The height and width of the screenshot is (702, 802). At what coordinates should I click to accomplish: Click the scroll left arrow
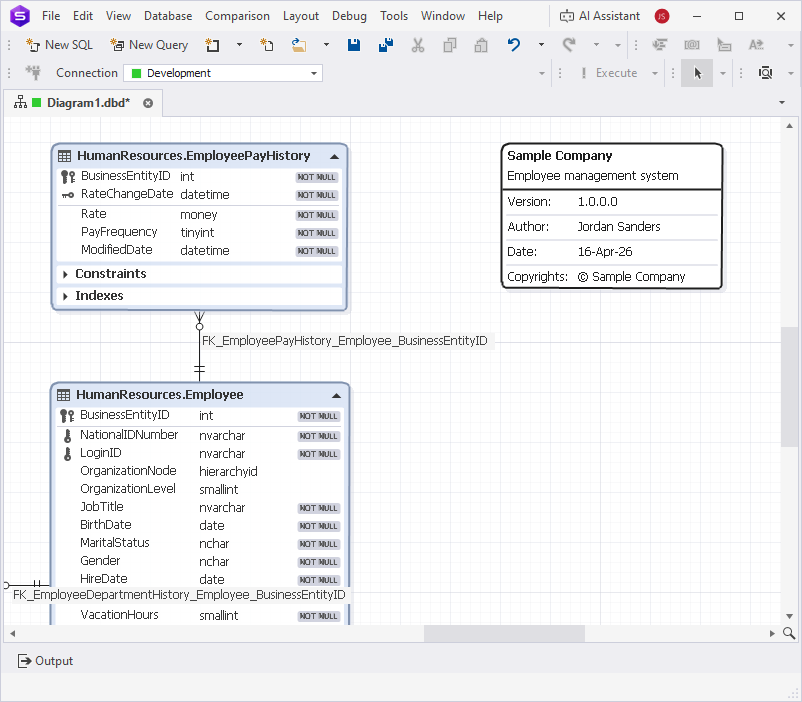point(12,633)
